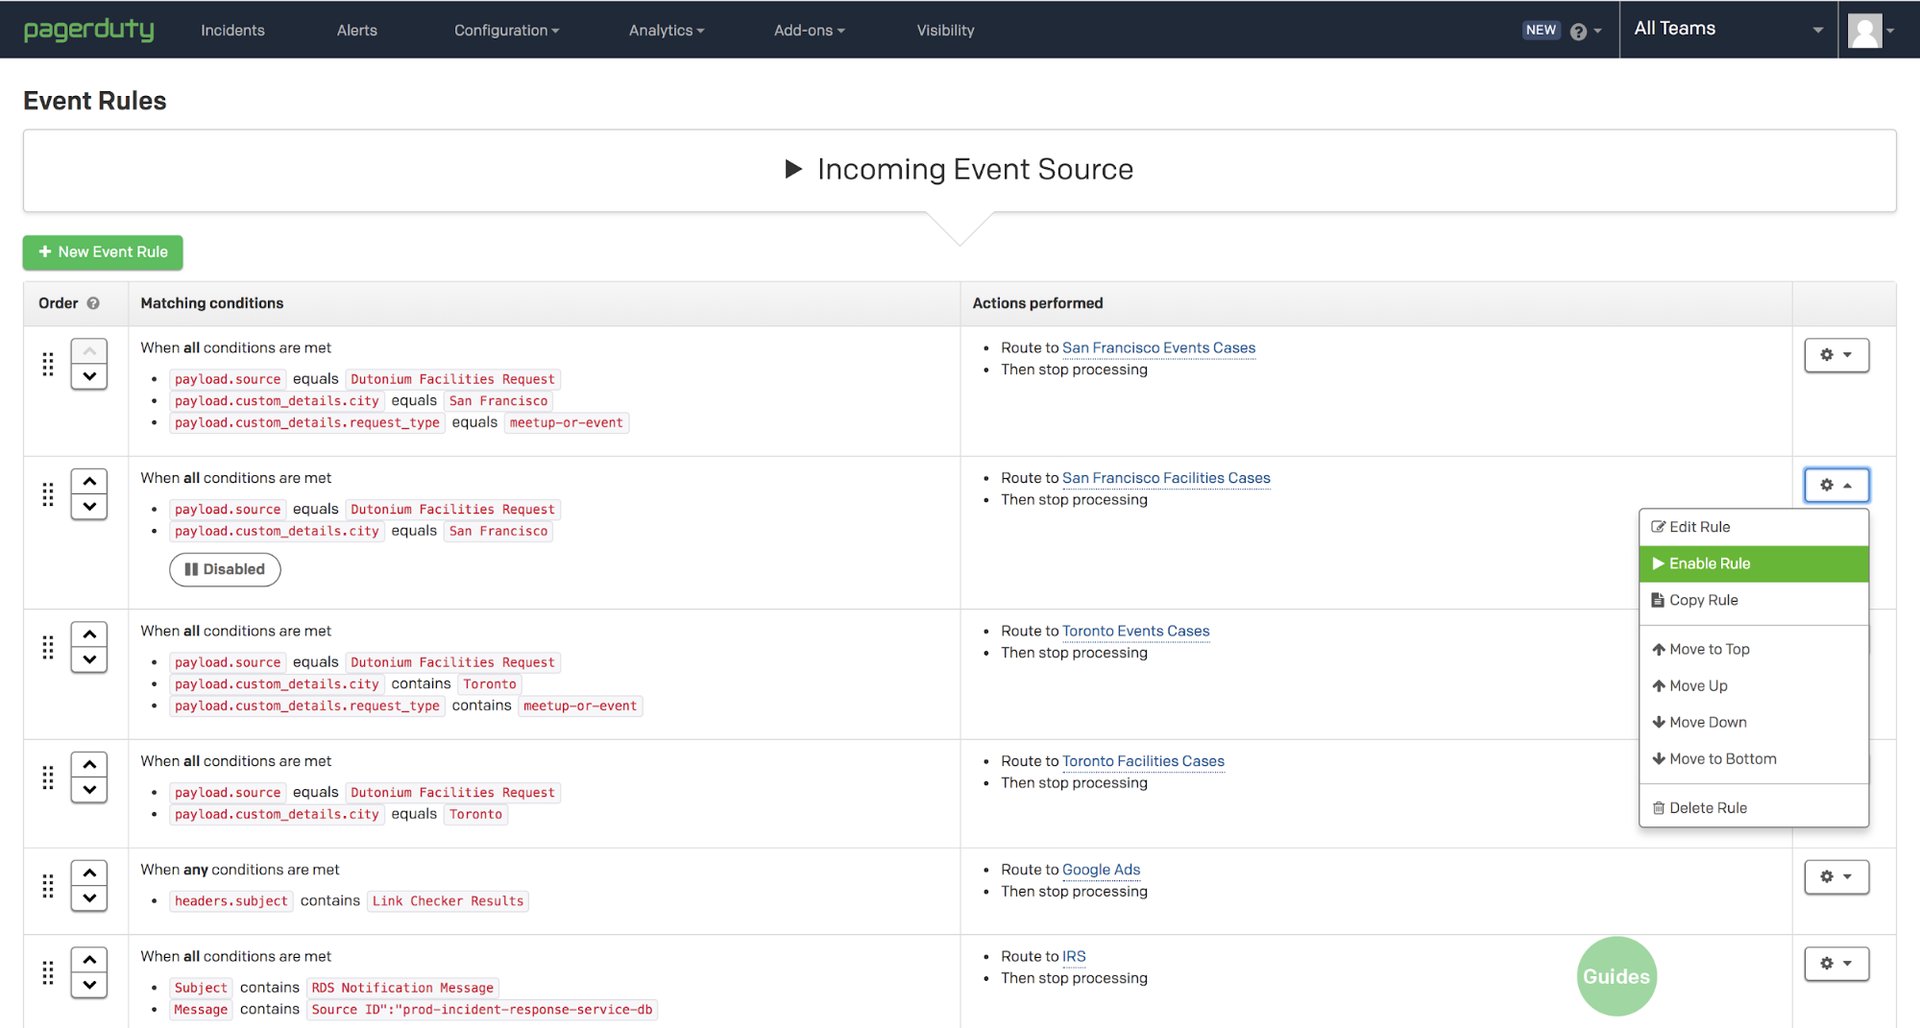Image resolution: width=1920 pixels, height=1028 pixels.
Task: Click the Order column help icon
Action: point(93,303)
